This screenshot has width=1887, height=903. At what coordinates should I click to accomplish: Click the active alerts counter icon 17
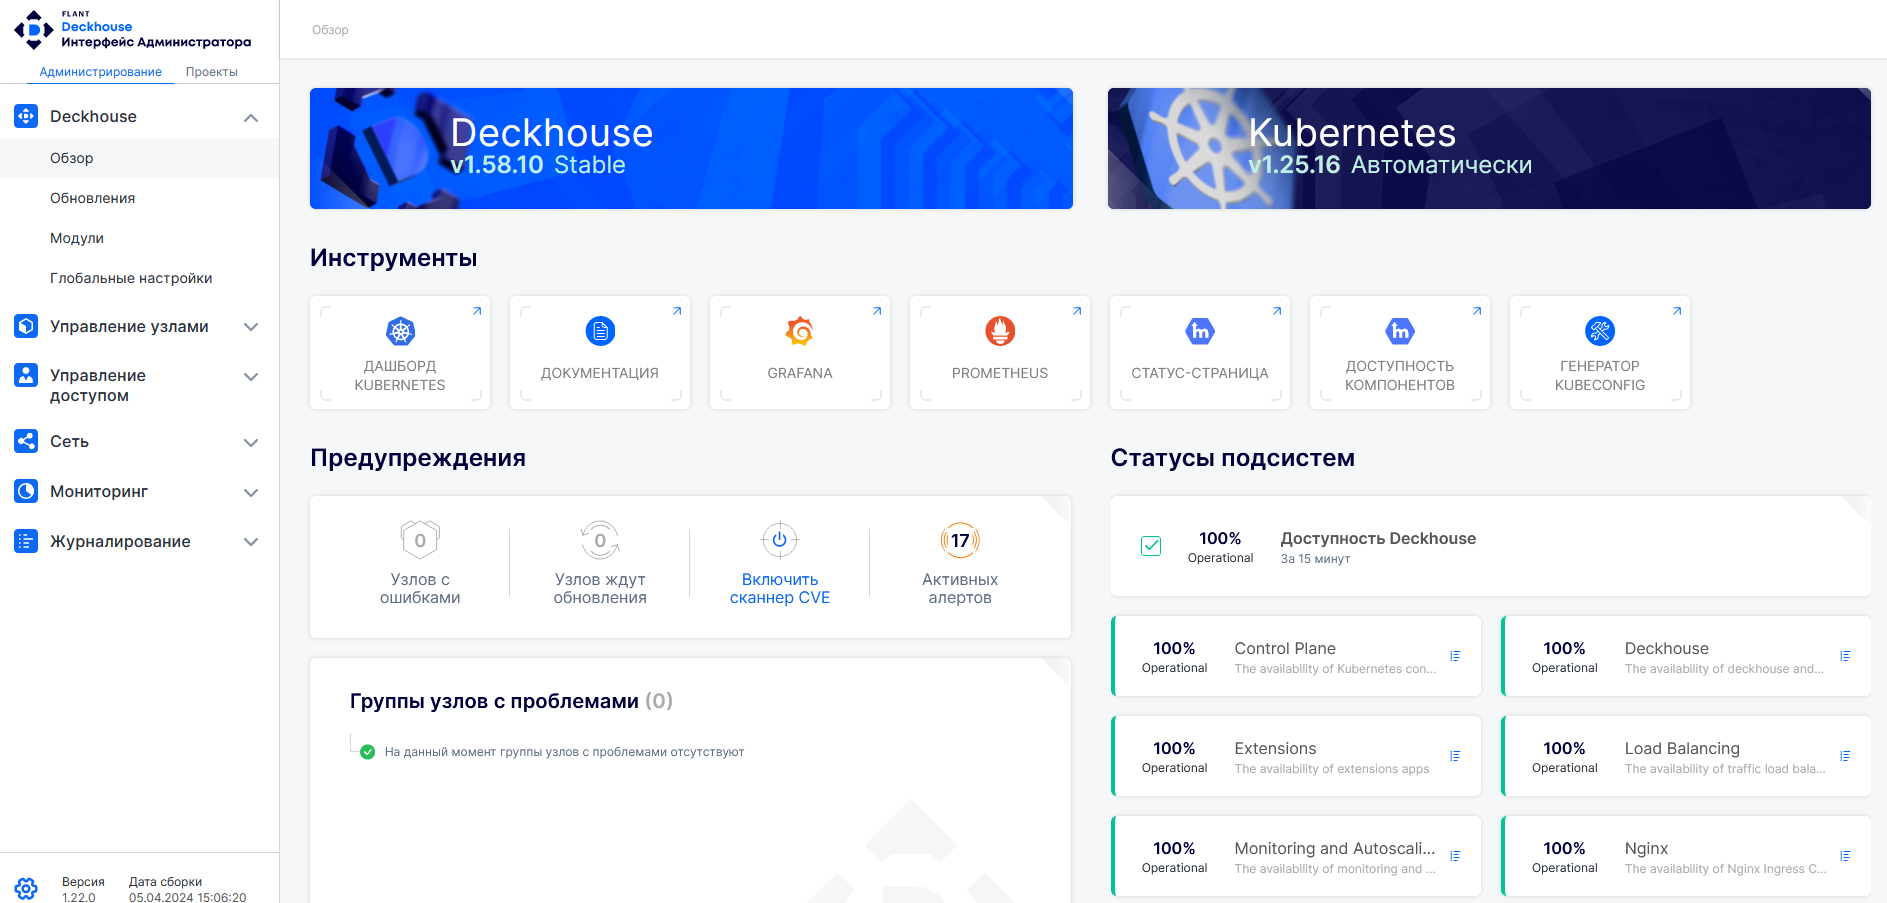[960, 540]
